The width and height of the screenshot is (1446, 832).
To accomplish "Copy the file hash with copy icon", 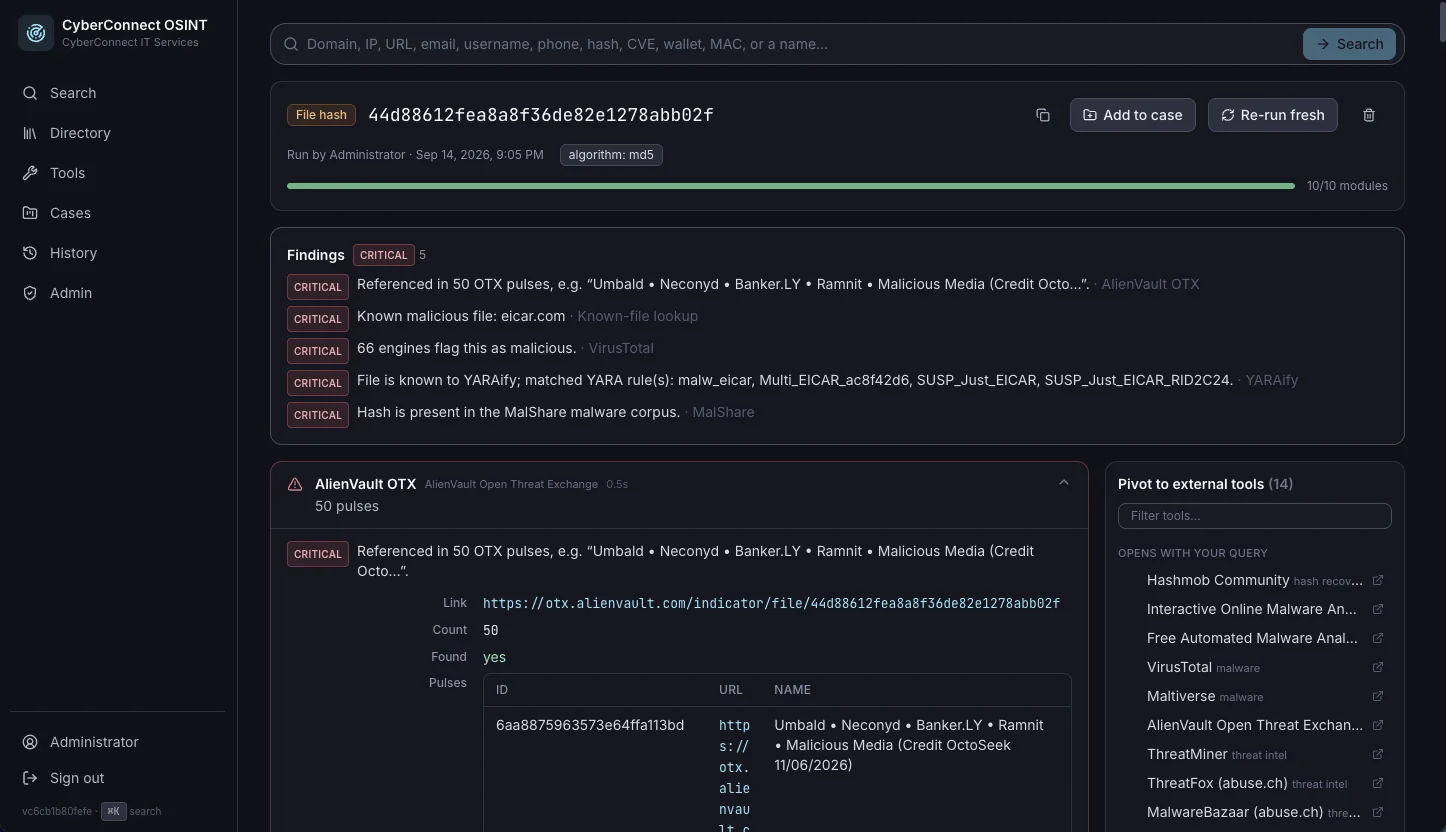I will click(x=1043, y=115).
